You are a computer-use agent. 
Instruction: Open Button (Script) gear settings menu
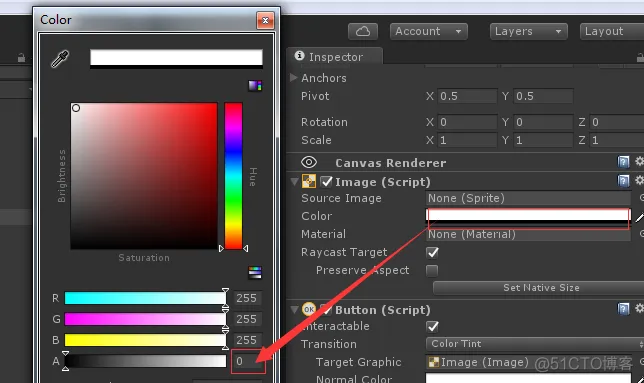(x=639, y=308)
